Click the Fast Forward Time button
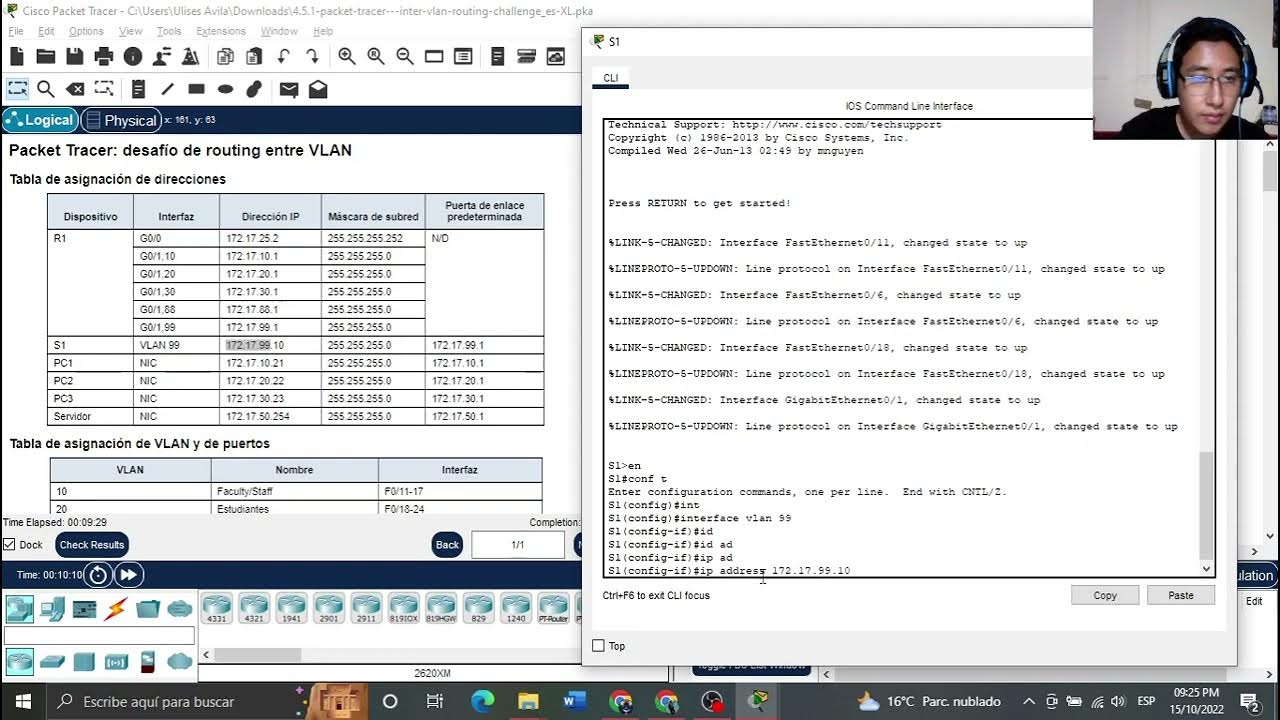1280x720 pixels. pyautogui.click(x=128, y=575)
